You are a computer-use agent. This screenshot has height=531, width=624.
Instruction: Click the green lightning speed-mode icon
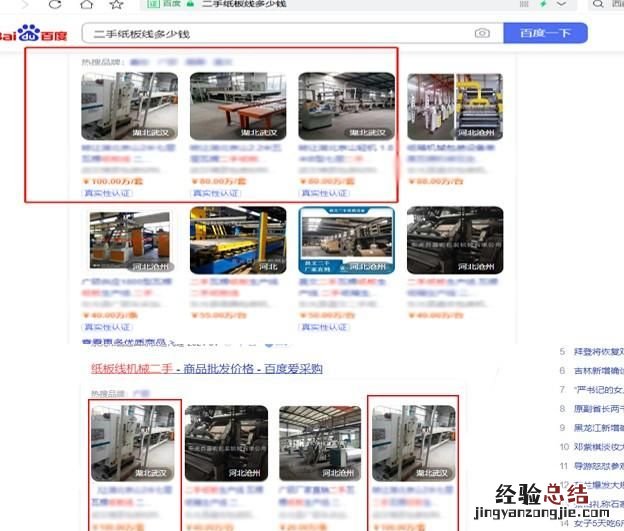coord(543,4)
